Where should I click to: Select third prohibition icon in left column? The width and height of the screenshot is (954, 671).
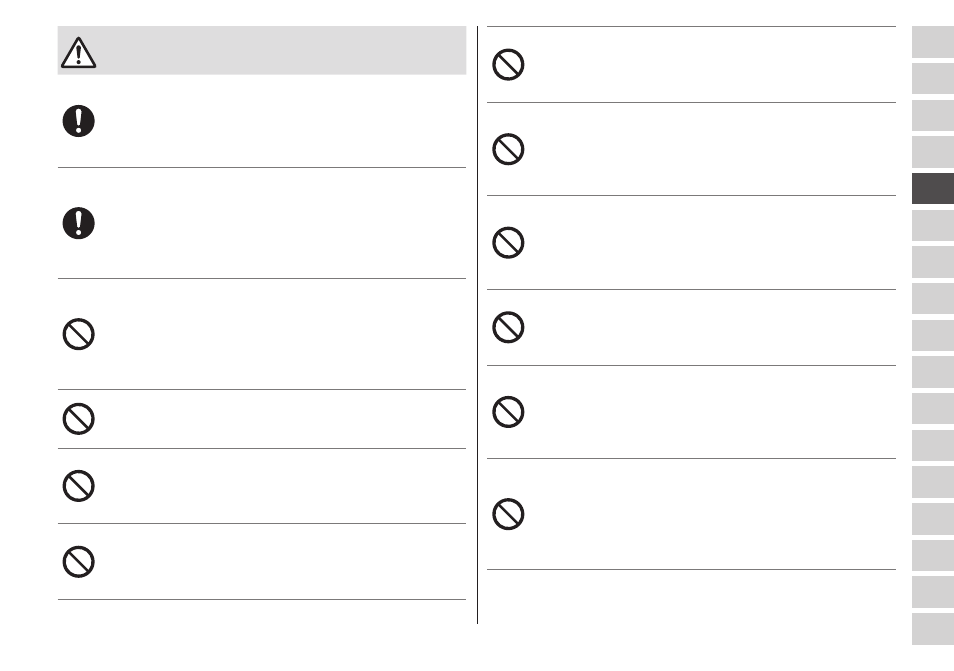point(78,485)
